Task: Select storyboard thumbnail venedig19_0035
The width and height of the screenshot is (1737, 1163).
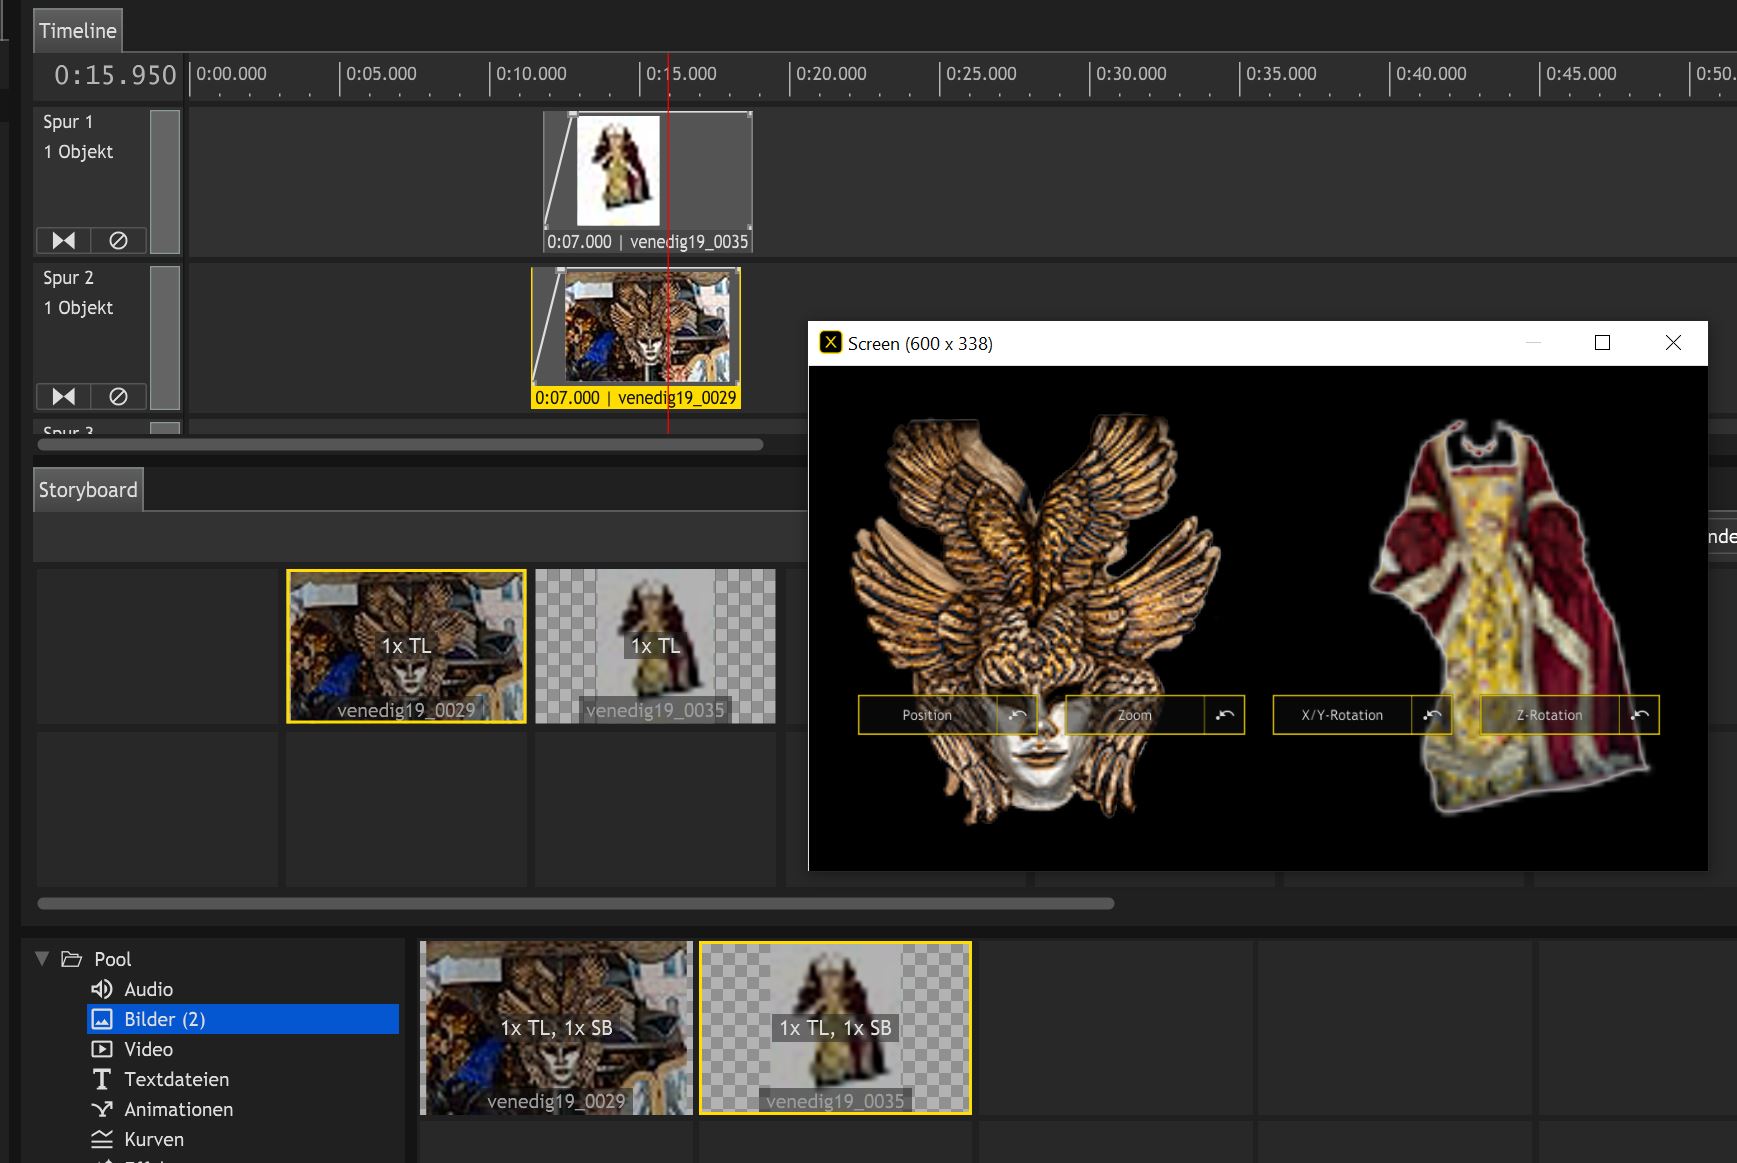Action: click(x=655, y=646)
